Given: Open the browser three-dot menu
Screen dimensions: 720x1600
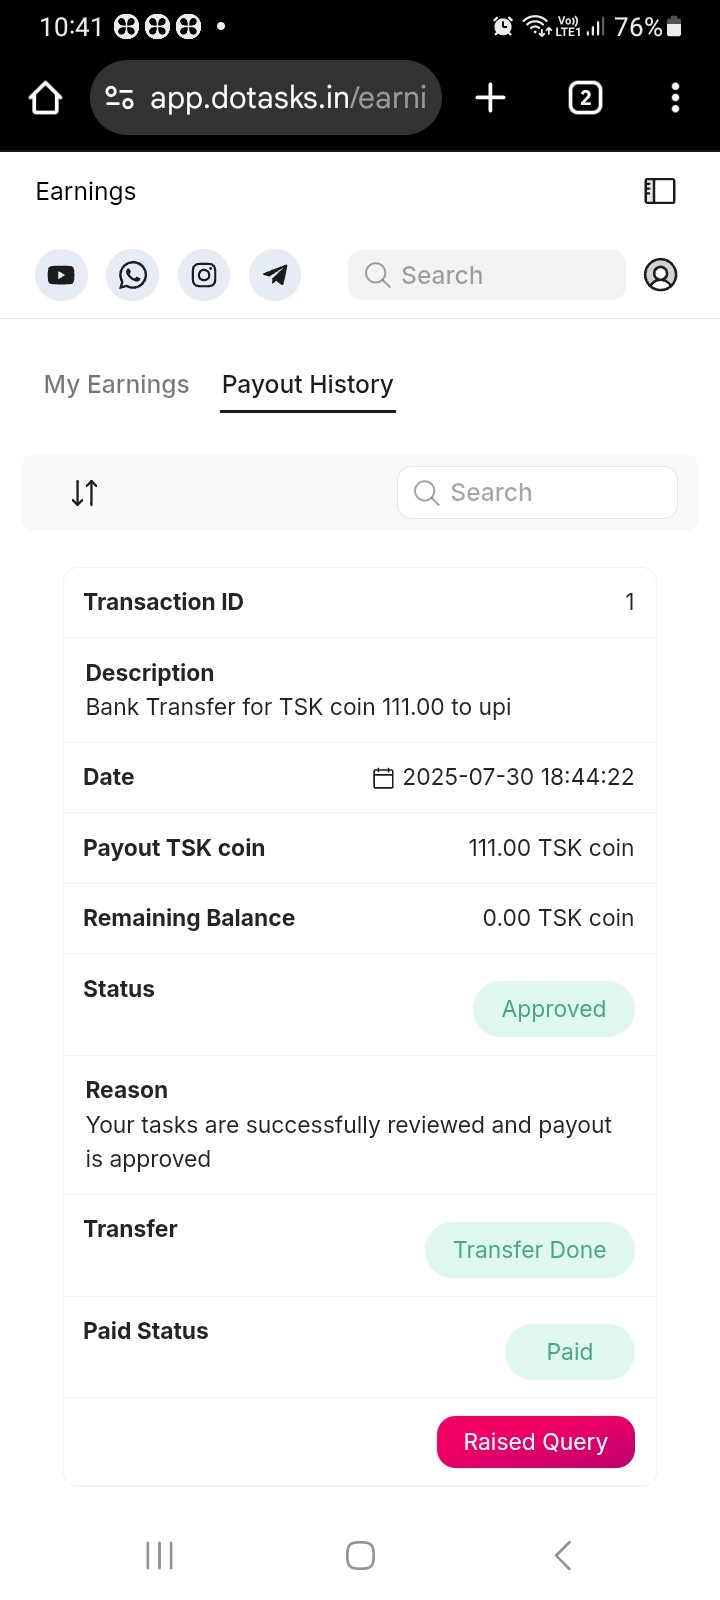Looking at the screenshot, I should [x=675, y=98].
